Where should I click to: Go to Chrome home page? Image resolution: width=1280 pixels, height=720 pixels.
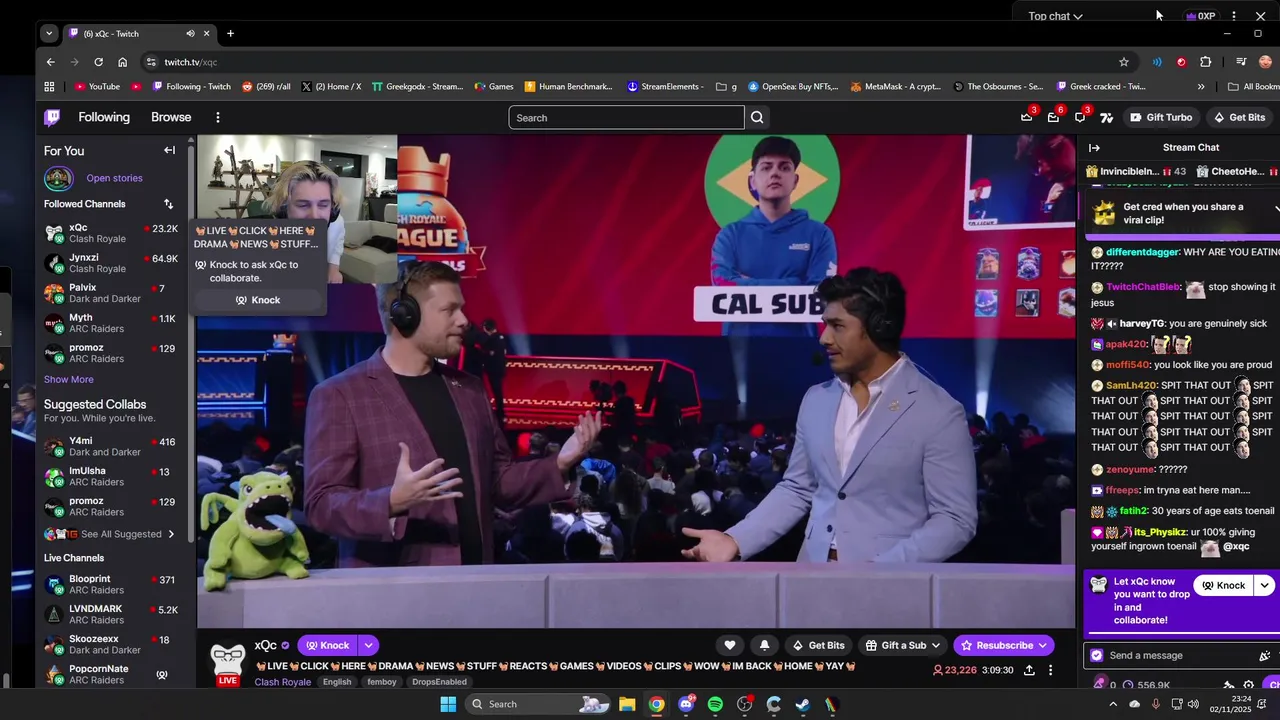122,62
